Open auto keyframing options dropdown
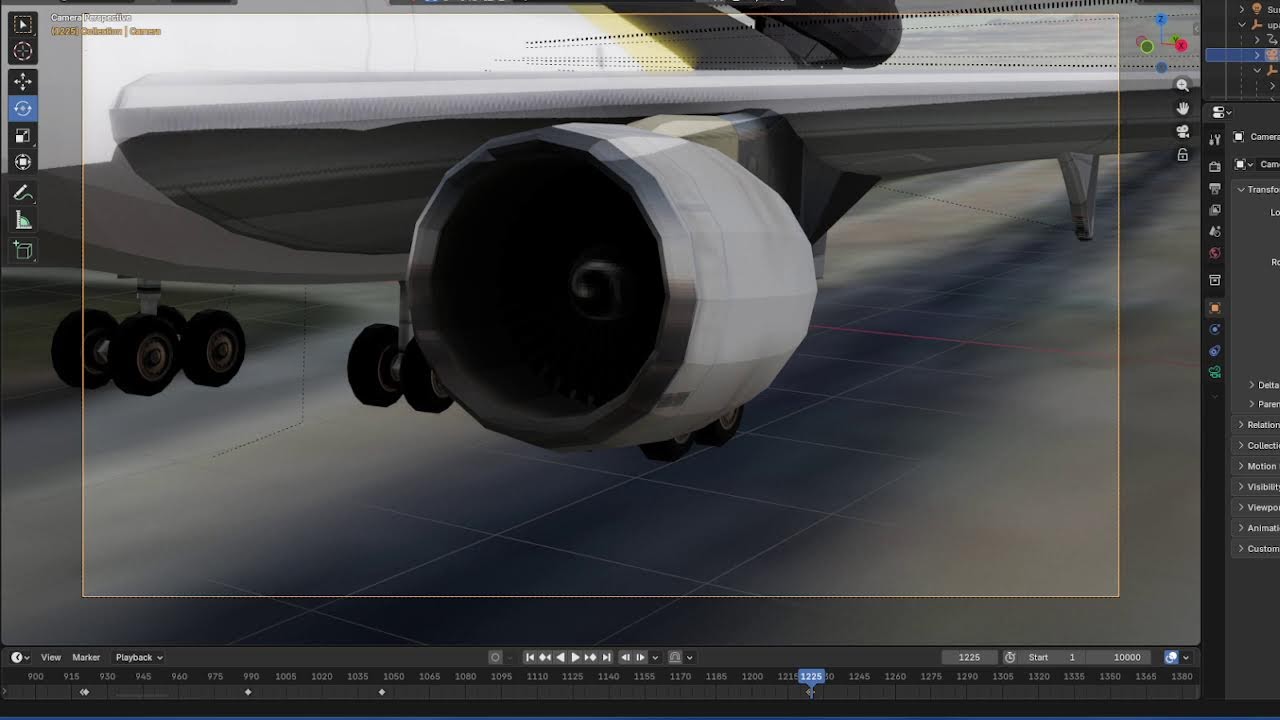The image size is (1280, 720). point(509,657)
